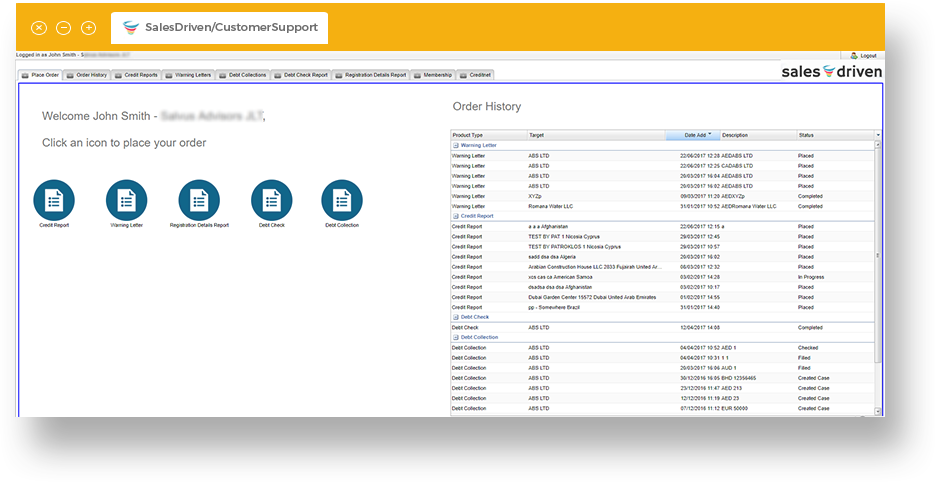Click the order history vertical scrollbar thumb
Image resolution: width=935 pixels, height=482 pixels.
click(878, 255)
